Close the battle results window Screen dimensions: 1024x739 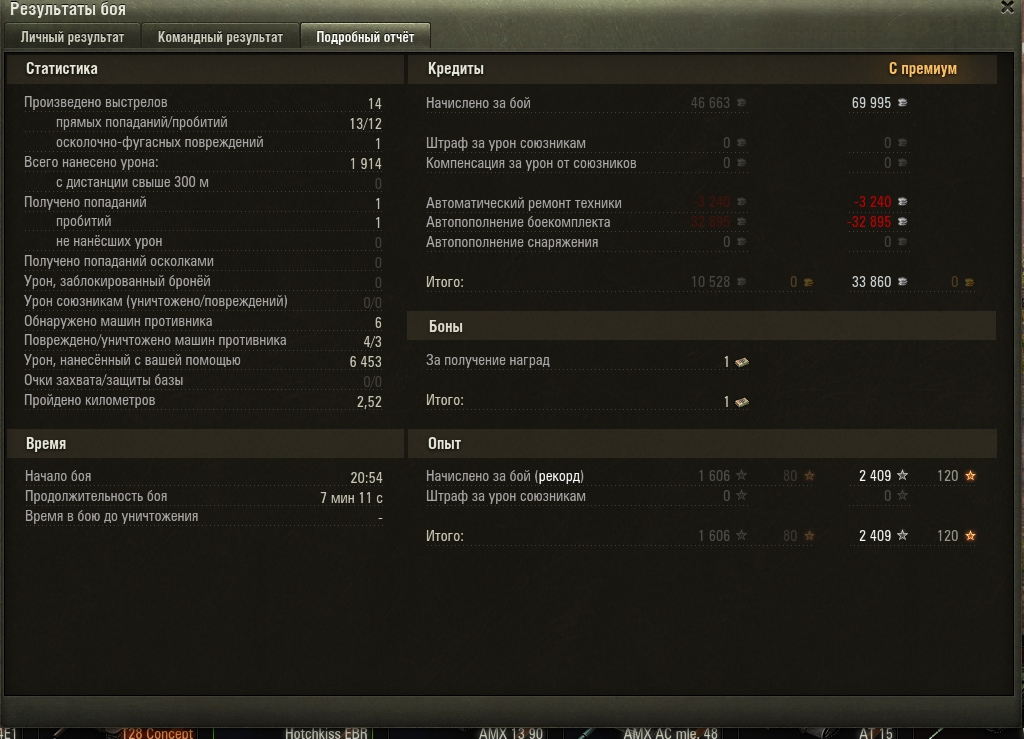pos(1008,7)
